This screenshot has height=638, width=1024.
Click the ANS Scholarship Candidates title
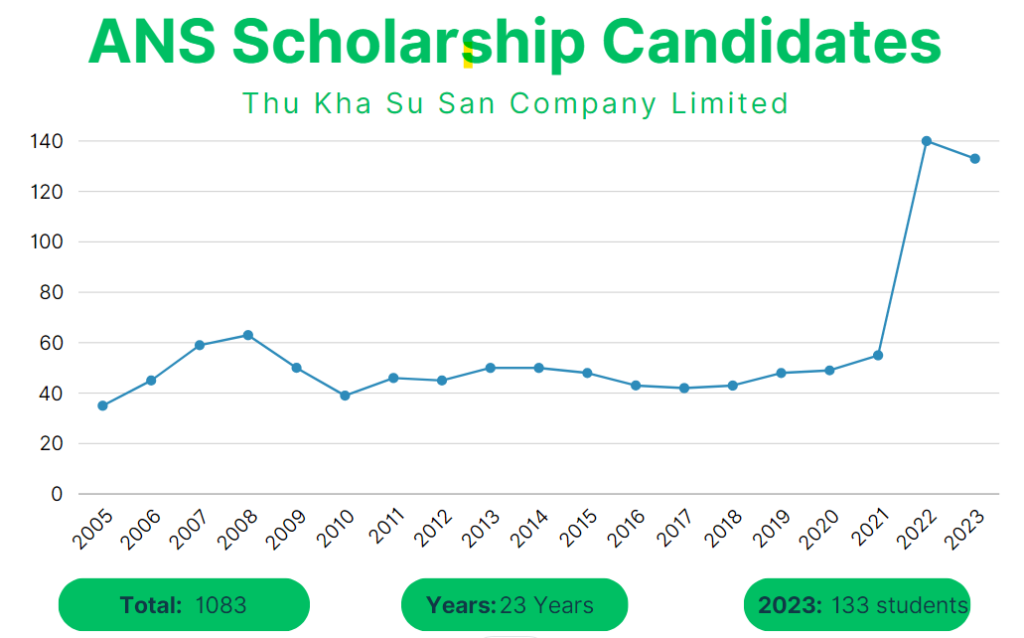[x=514, y=42]
